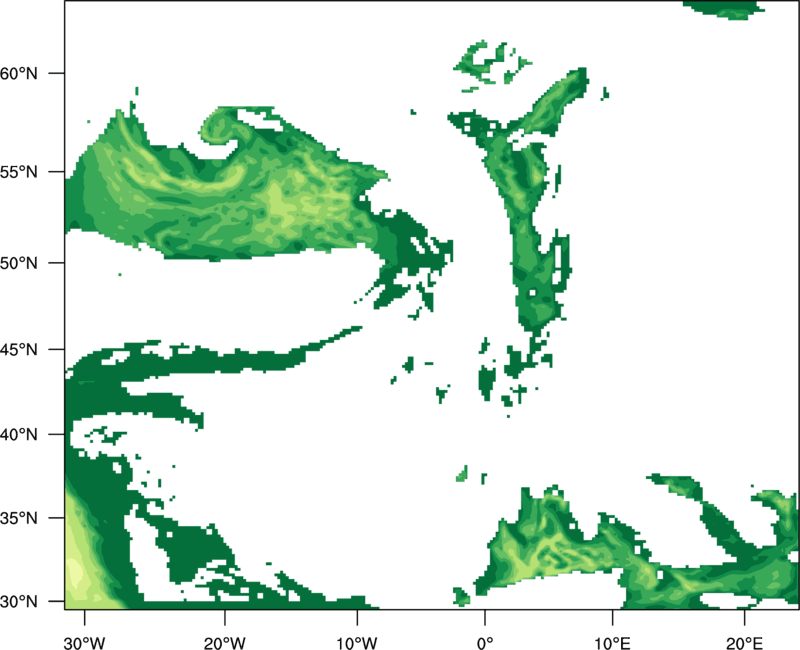Screen dimensions: 800x650
Task: Click the 50°N latitude label
Action: 19,263
